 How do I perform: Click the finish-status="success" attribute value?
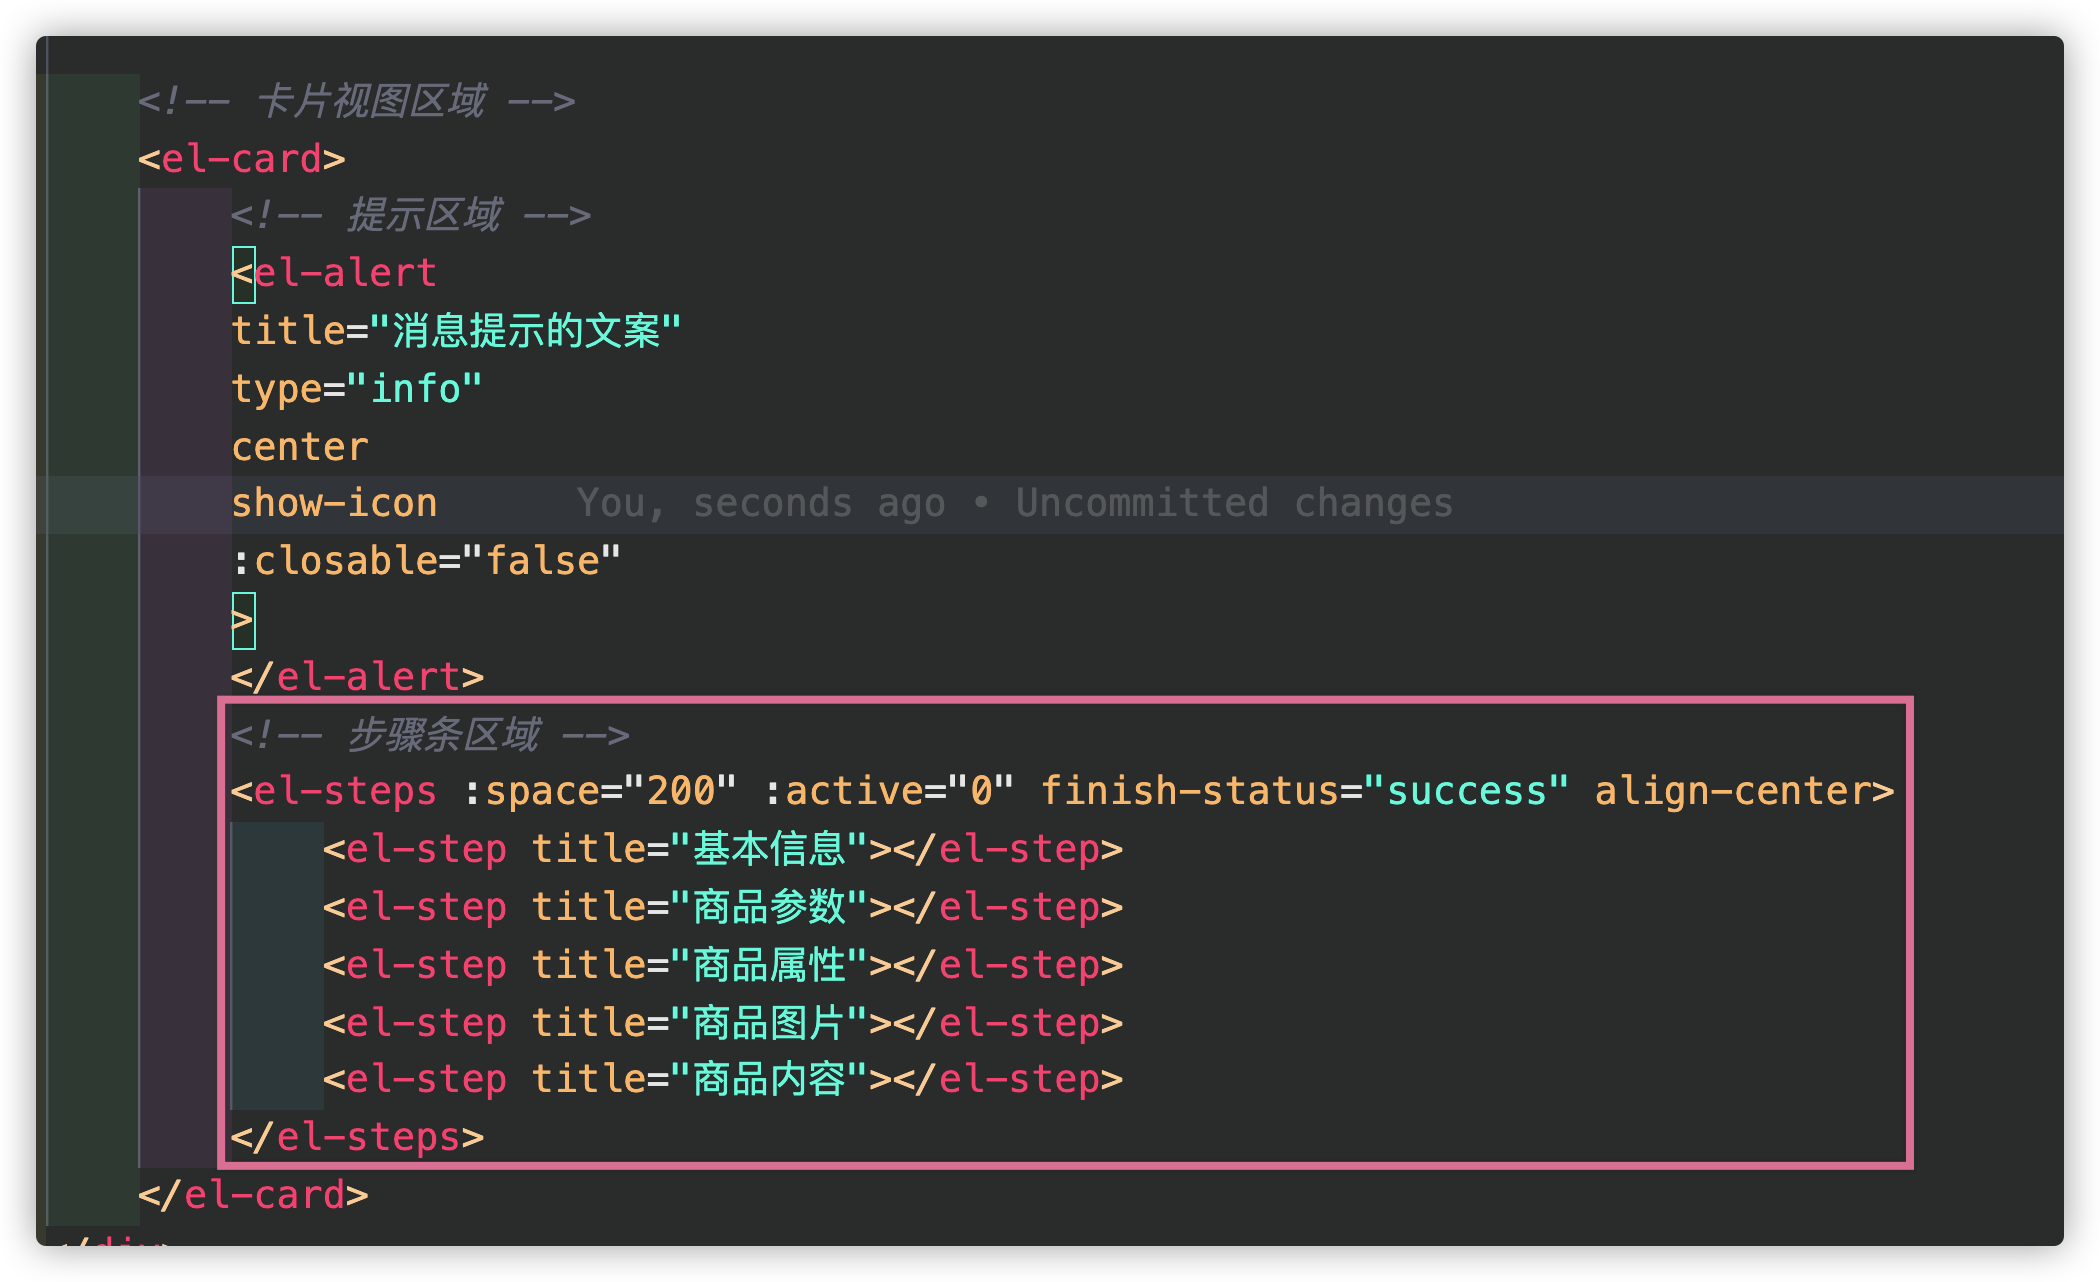point(1466,791)
